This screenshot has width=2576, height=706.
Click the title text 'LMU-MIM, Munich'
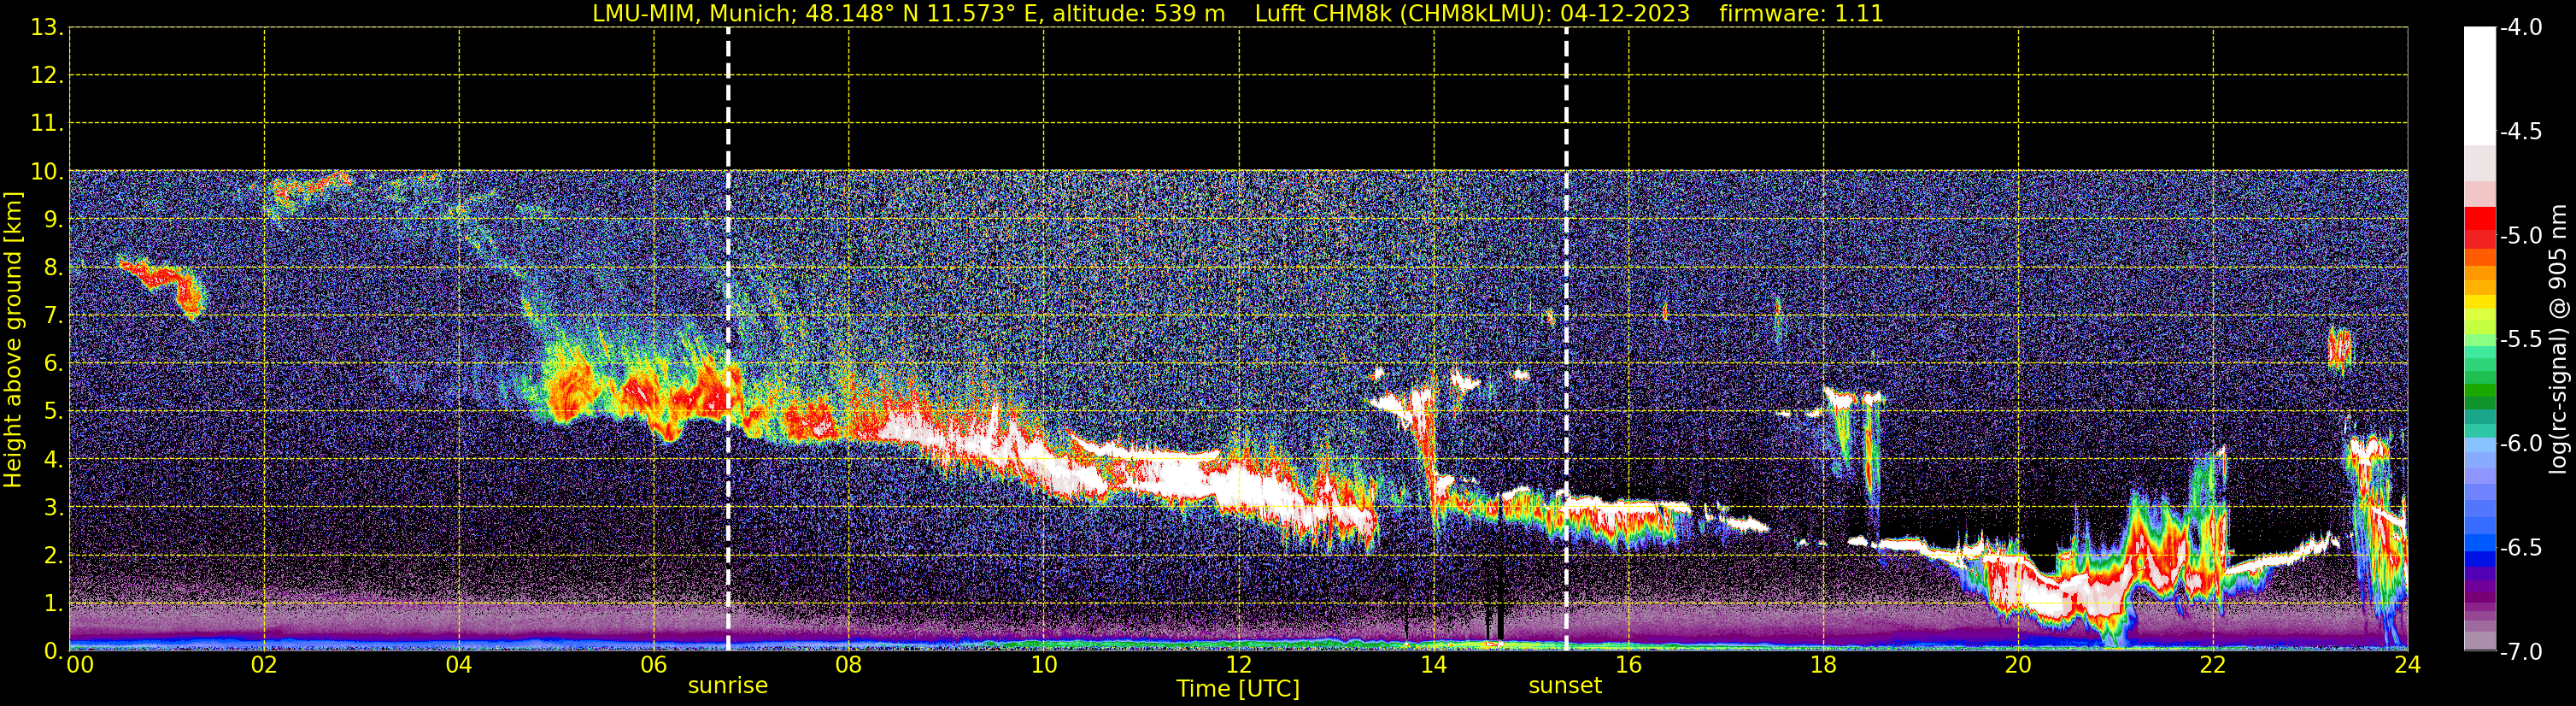click(691, 14)
